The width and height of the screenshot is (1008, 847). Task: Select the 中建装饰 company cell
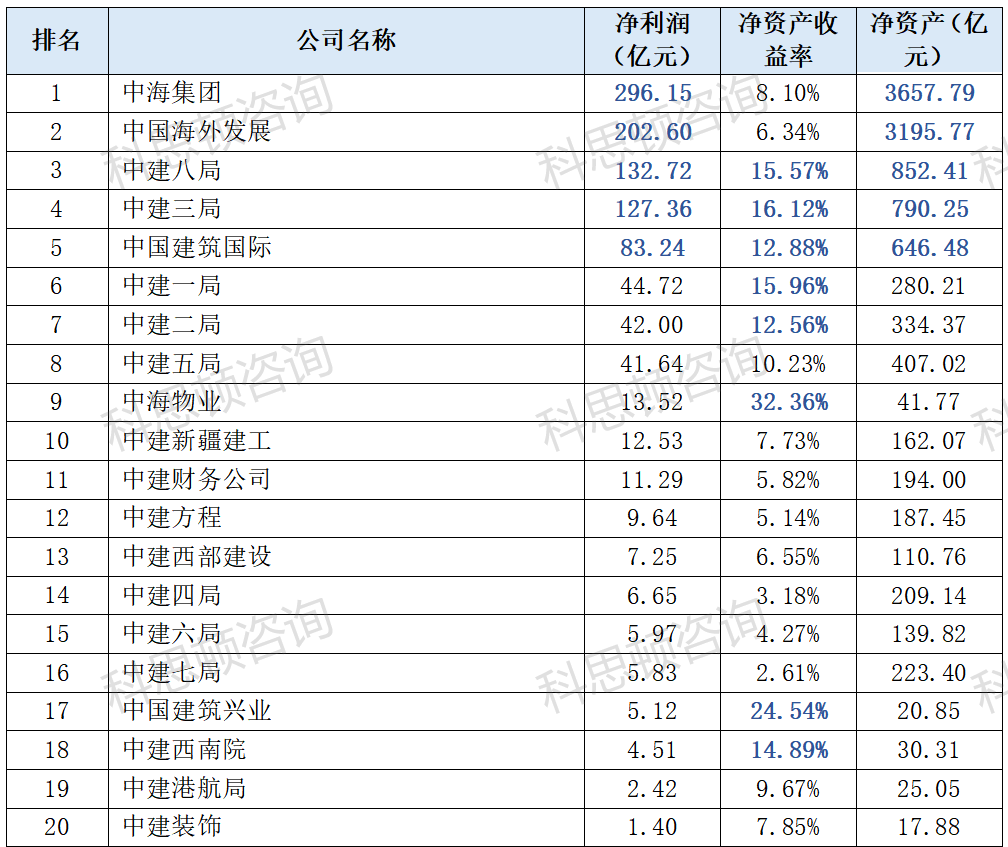(x=346, y=827)
